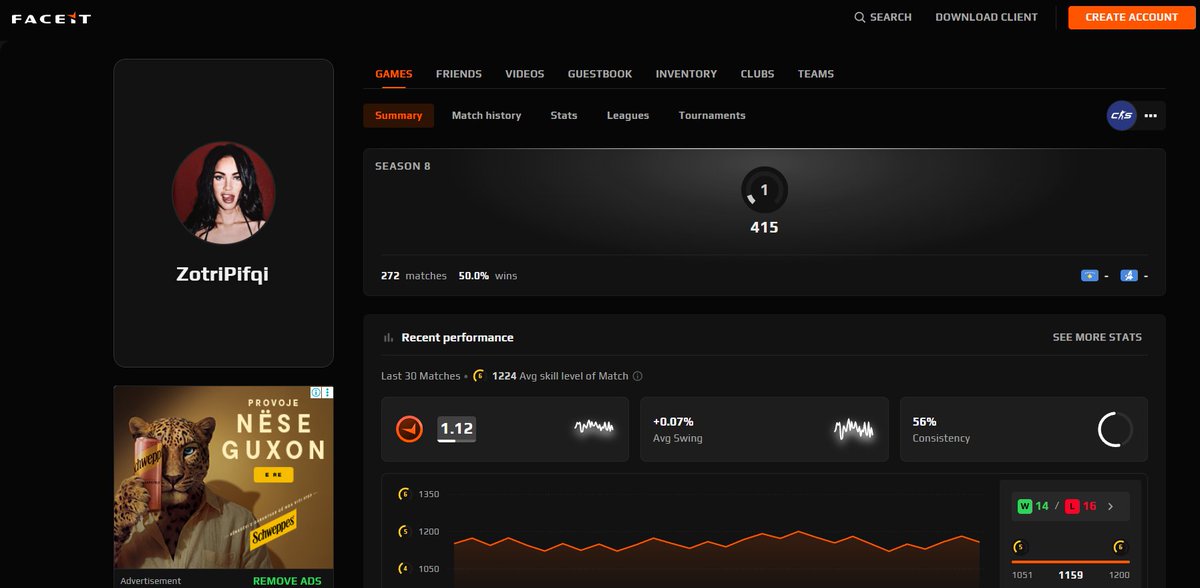Click SEE MORE STATS

click(x=1097, y=338)
